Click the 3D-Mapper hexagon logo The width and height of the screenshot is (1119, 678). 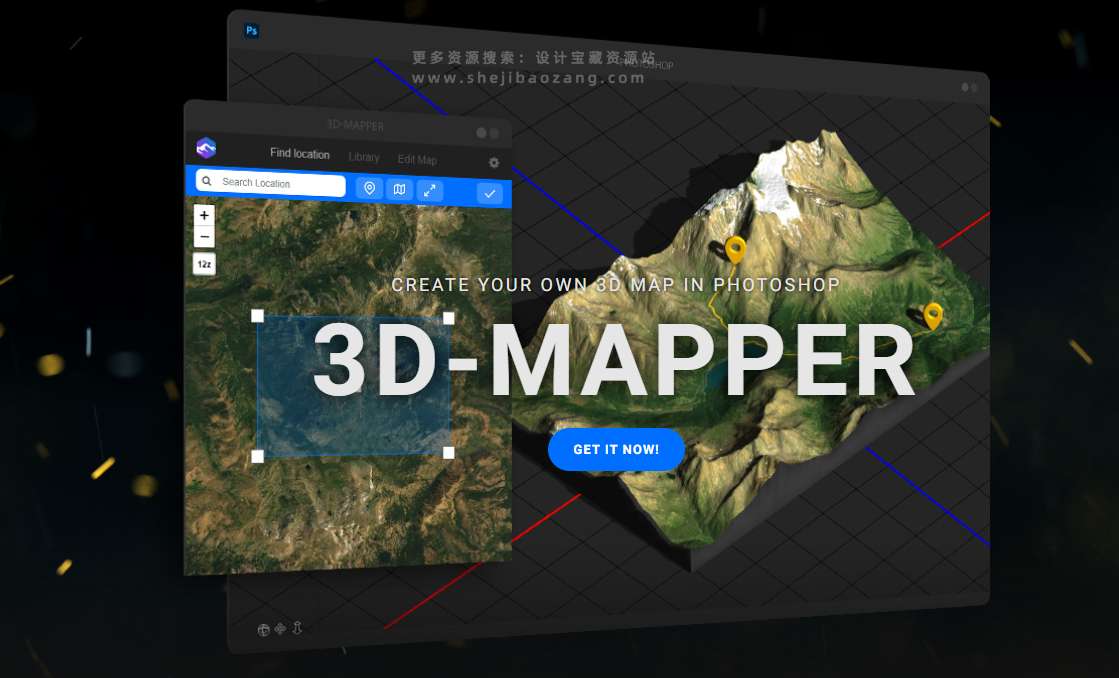pos(206,148)
